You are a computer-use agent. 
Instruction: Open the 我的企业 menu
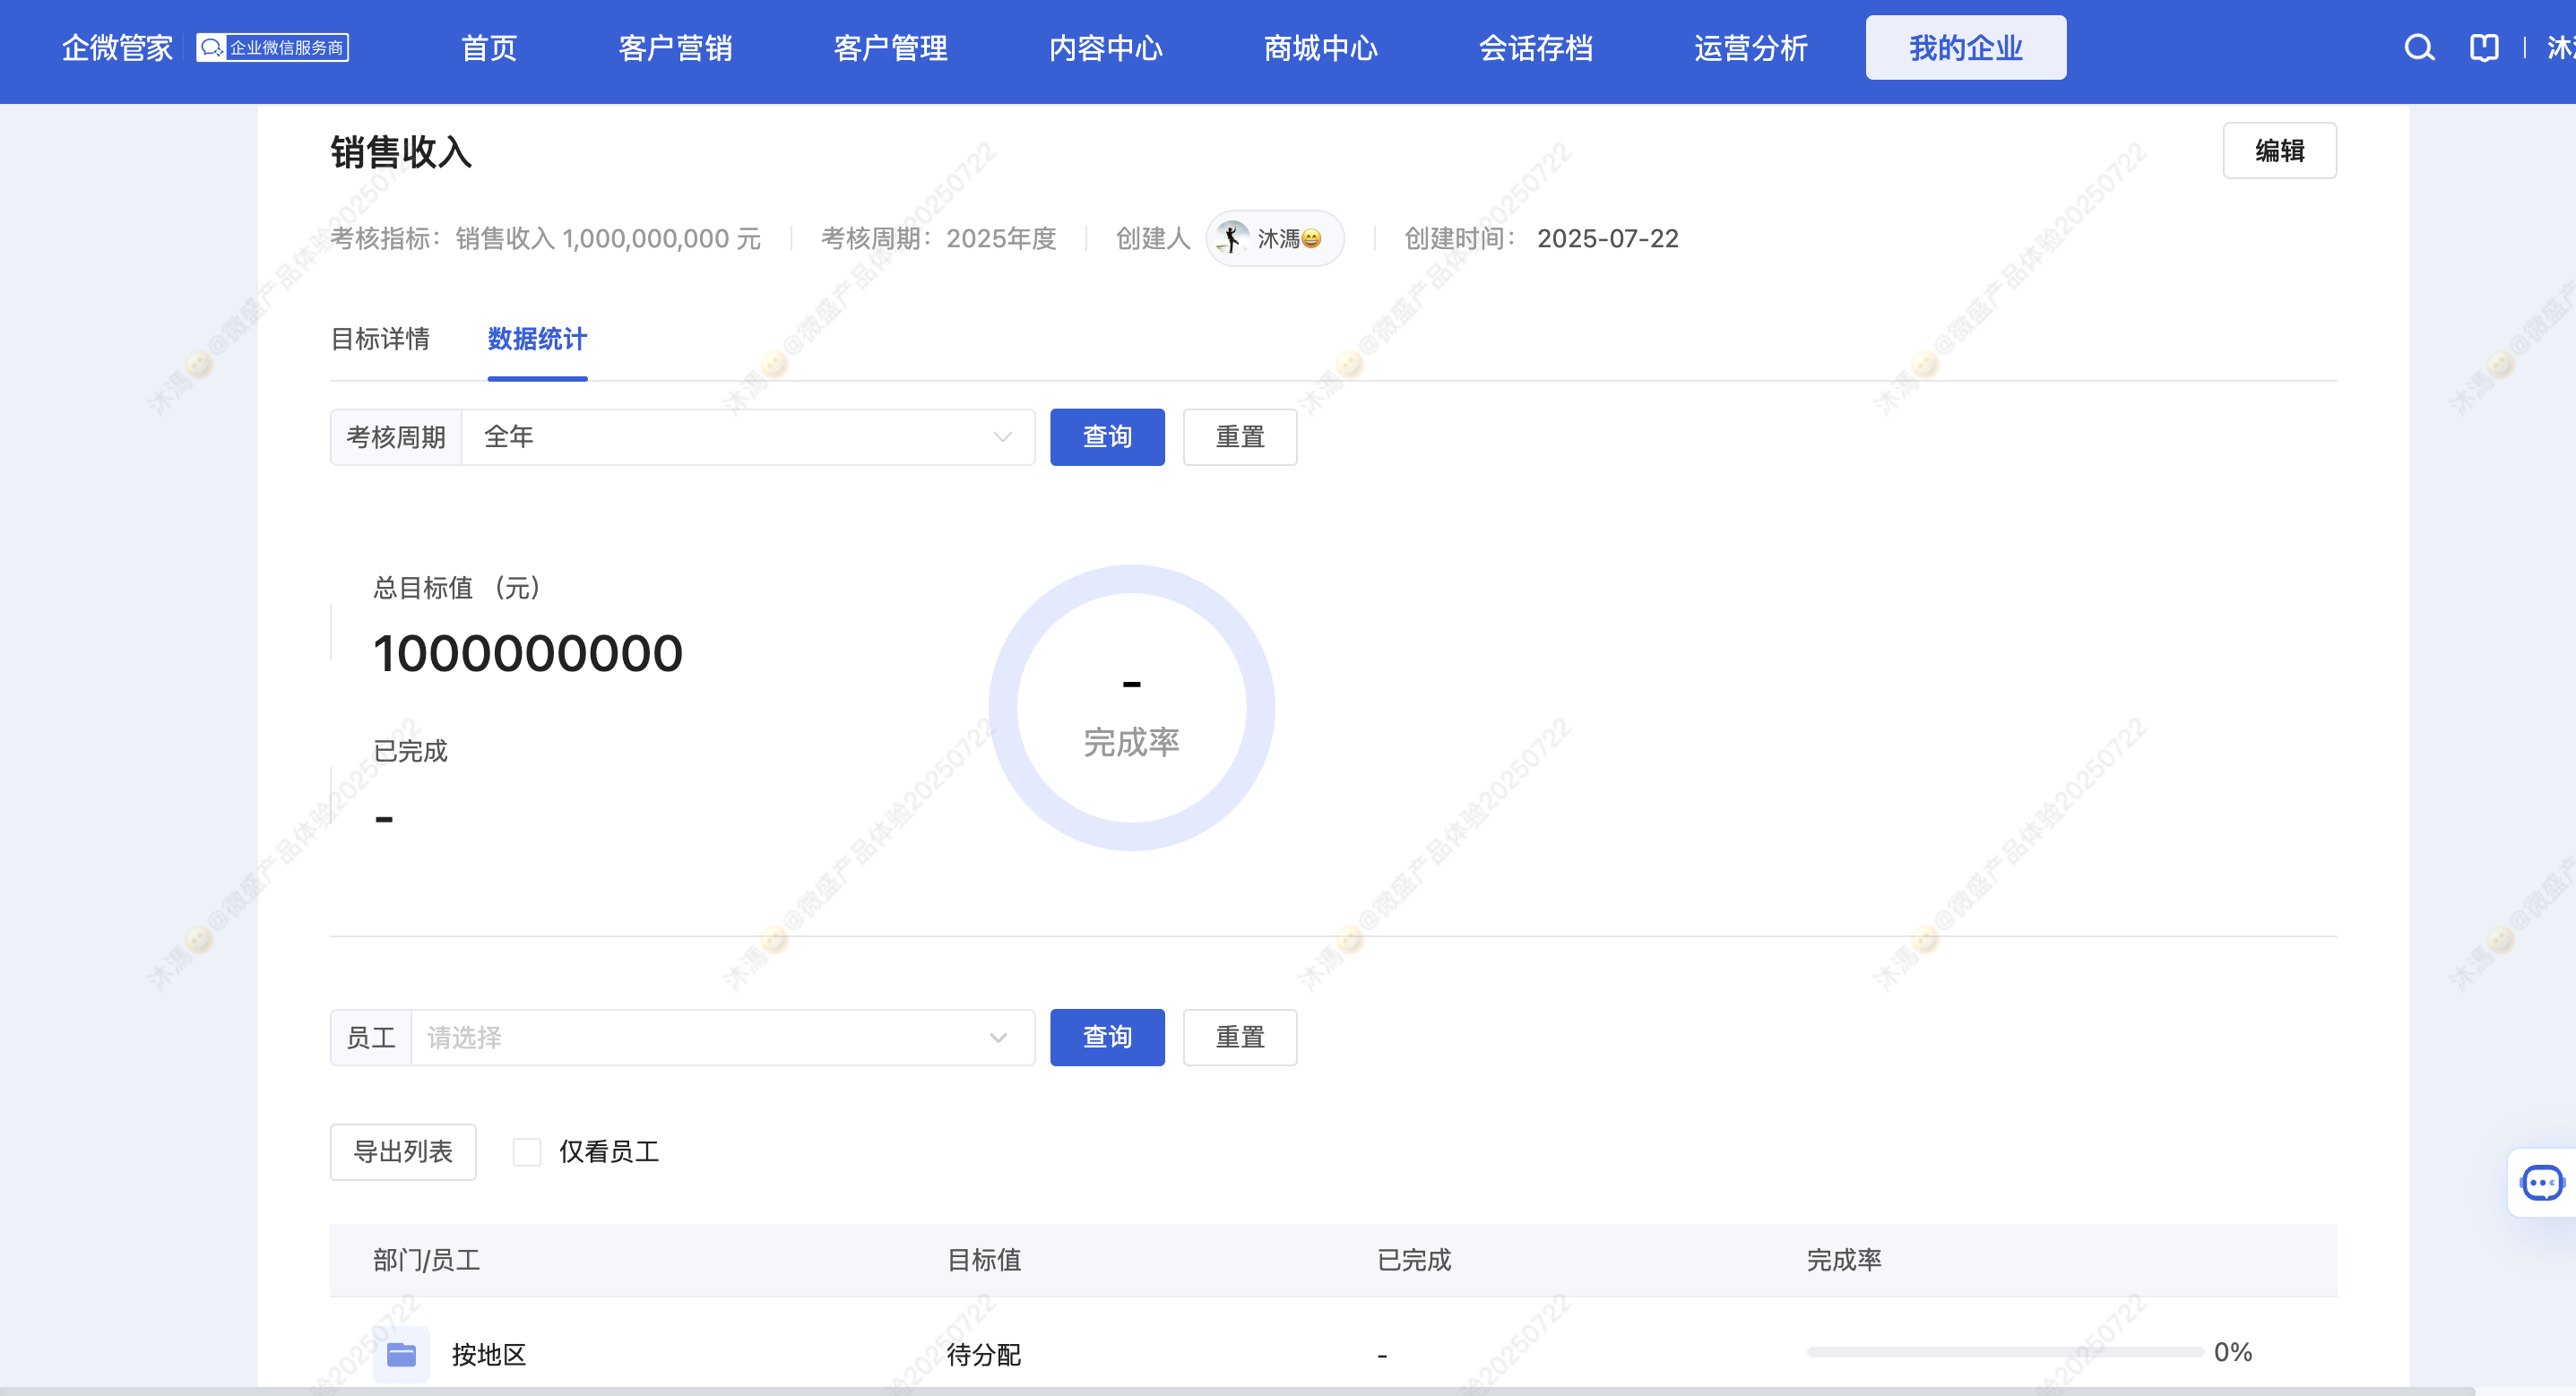pos(1966,47)
